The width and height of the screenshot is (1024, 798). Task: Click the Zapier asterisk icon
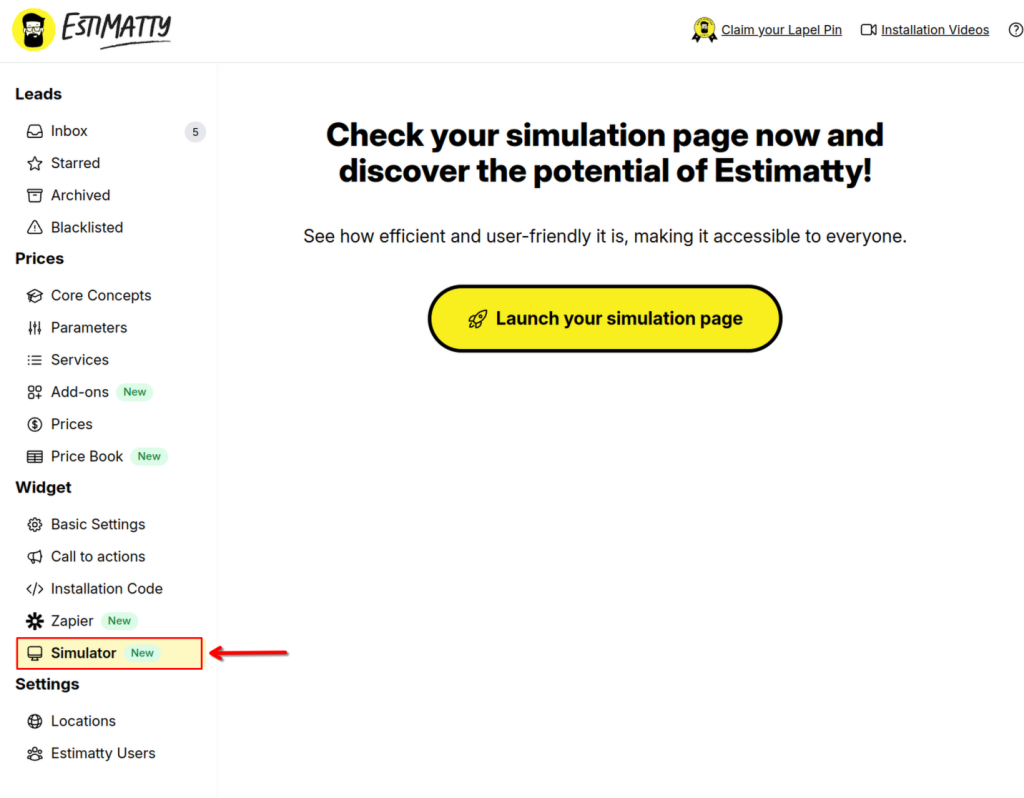tap(35, 621)
